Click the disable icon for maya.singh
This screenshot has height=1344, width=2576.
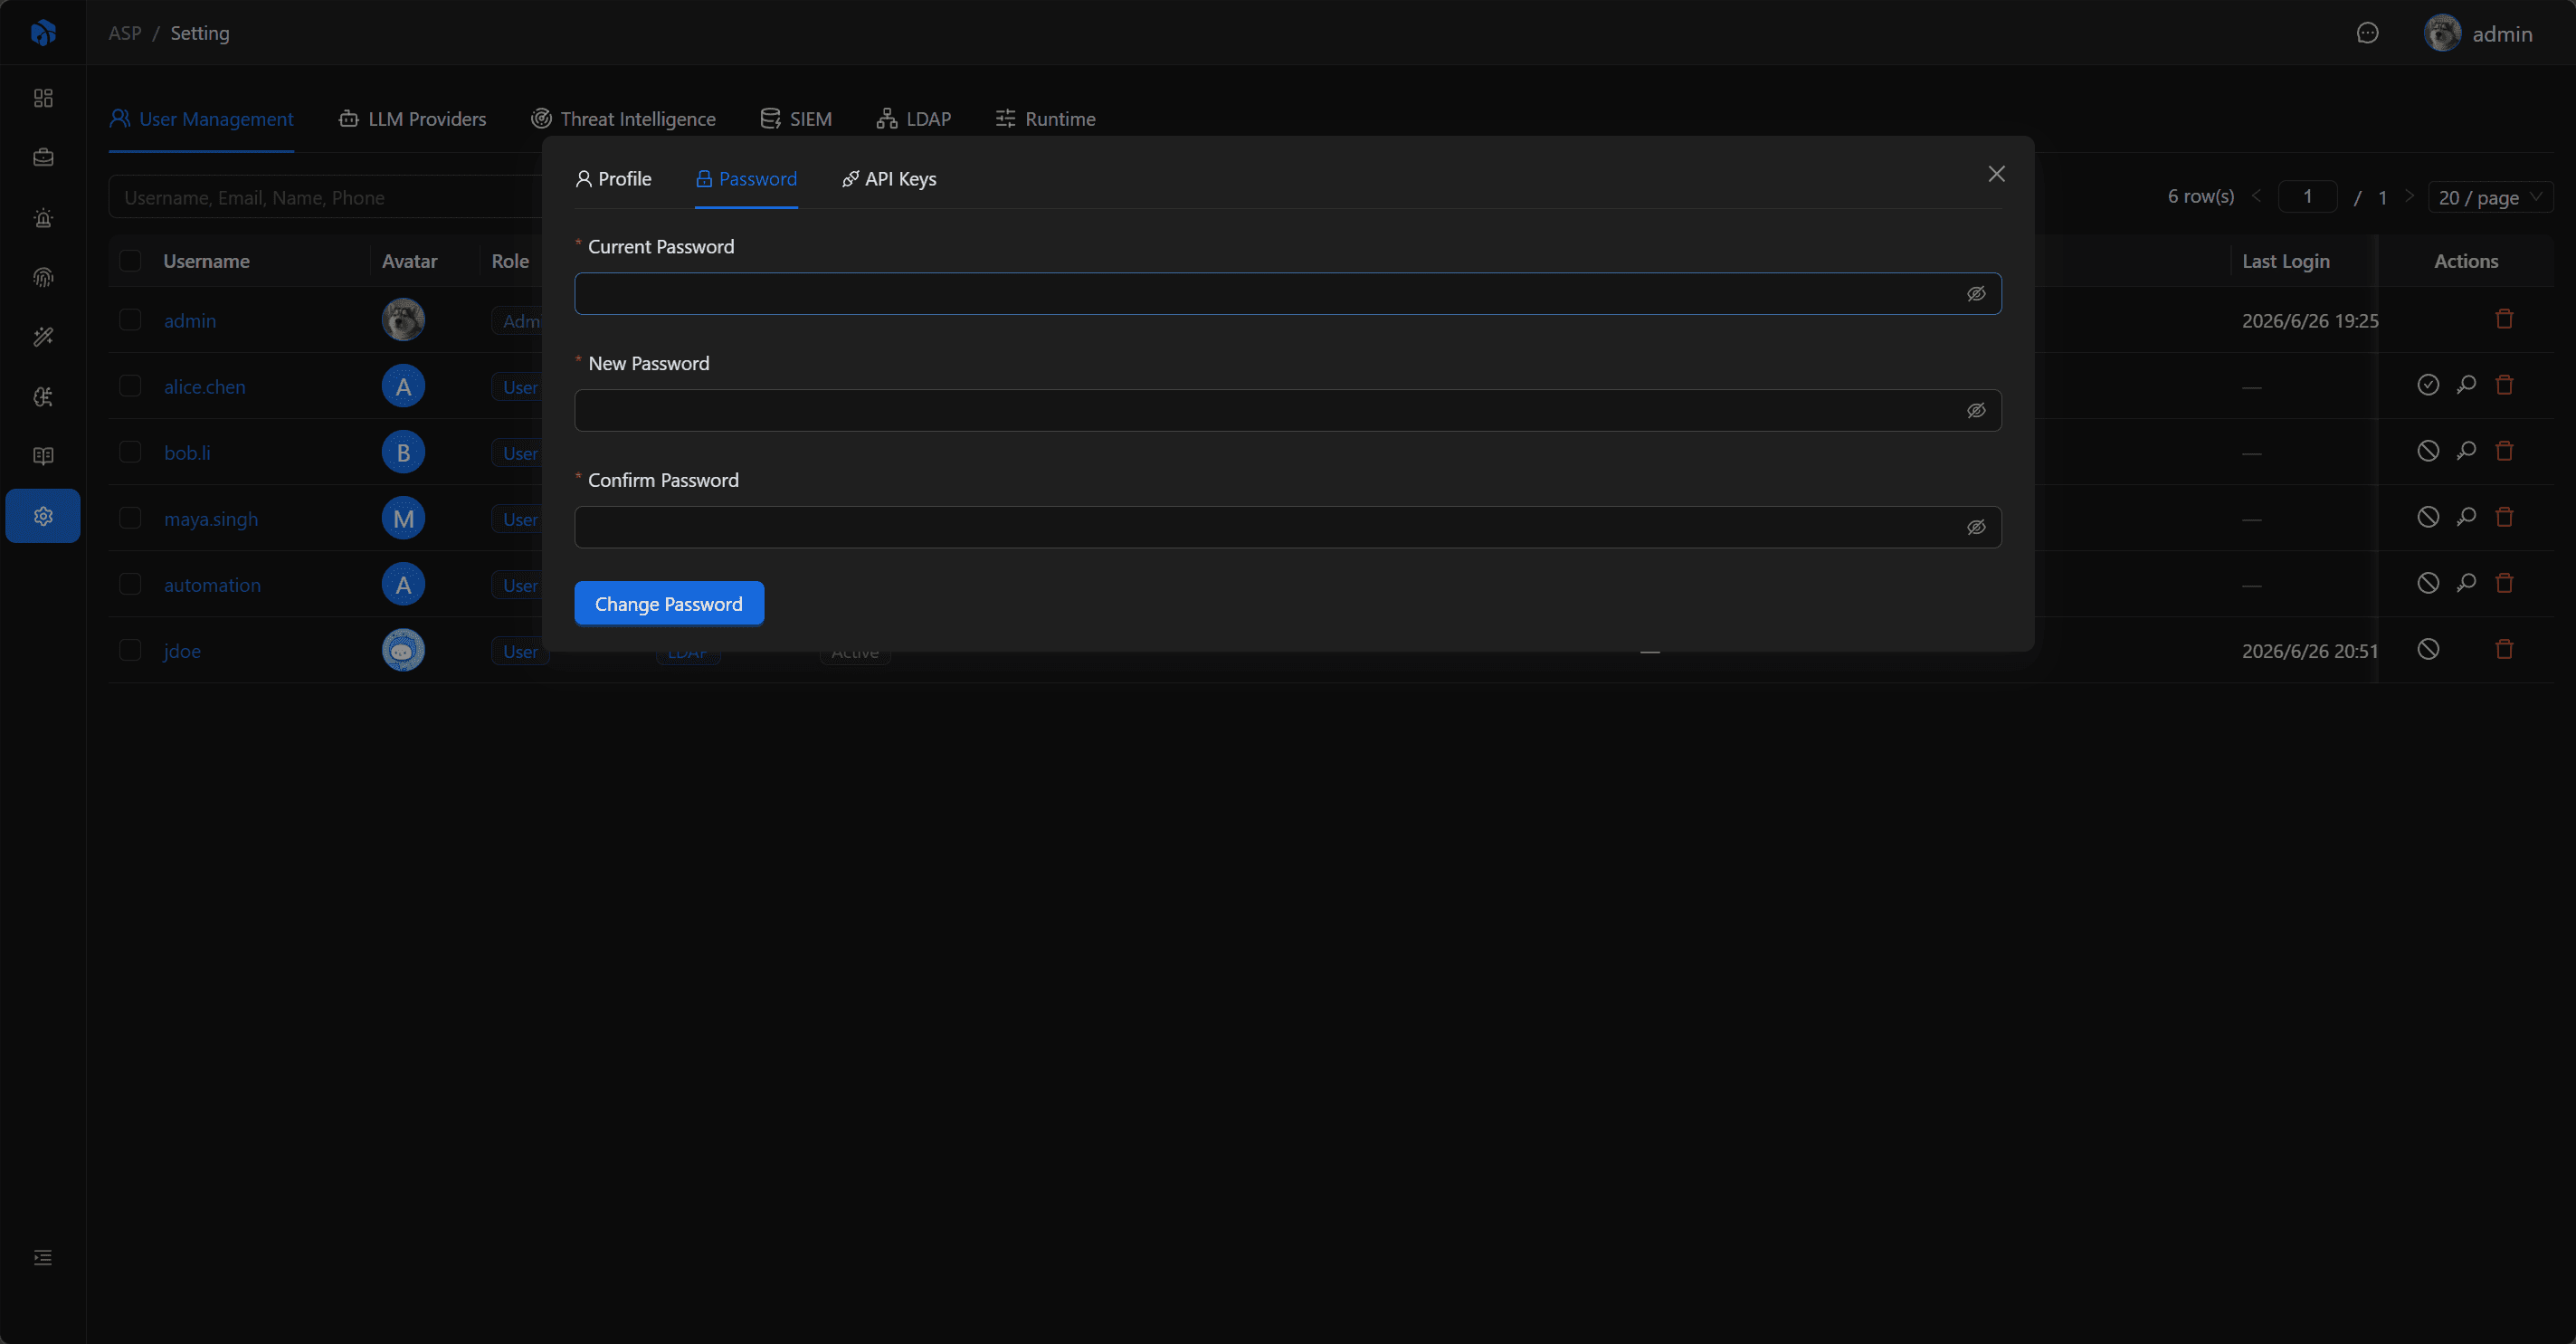click(2428, 517)
